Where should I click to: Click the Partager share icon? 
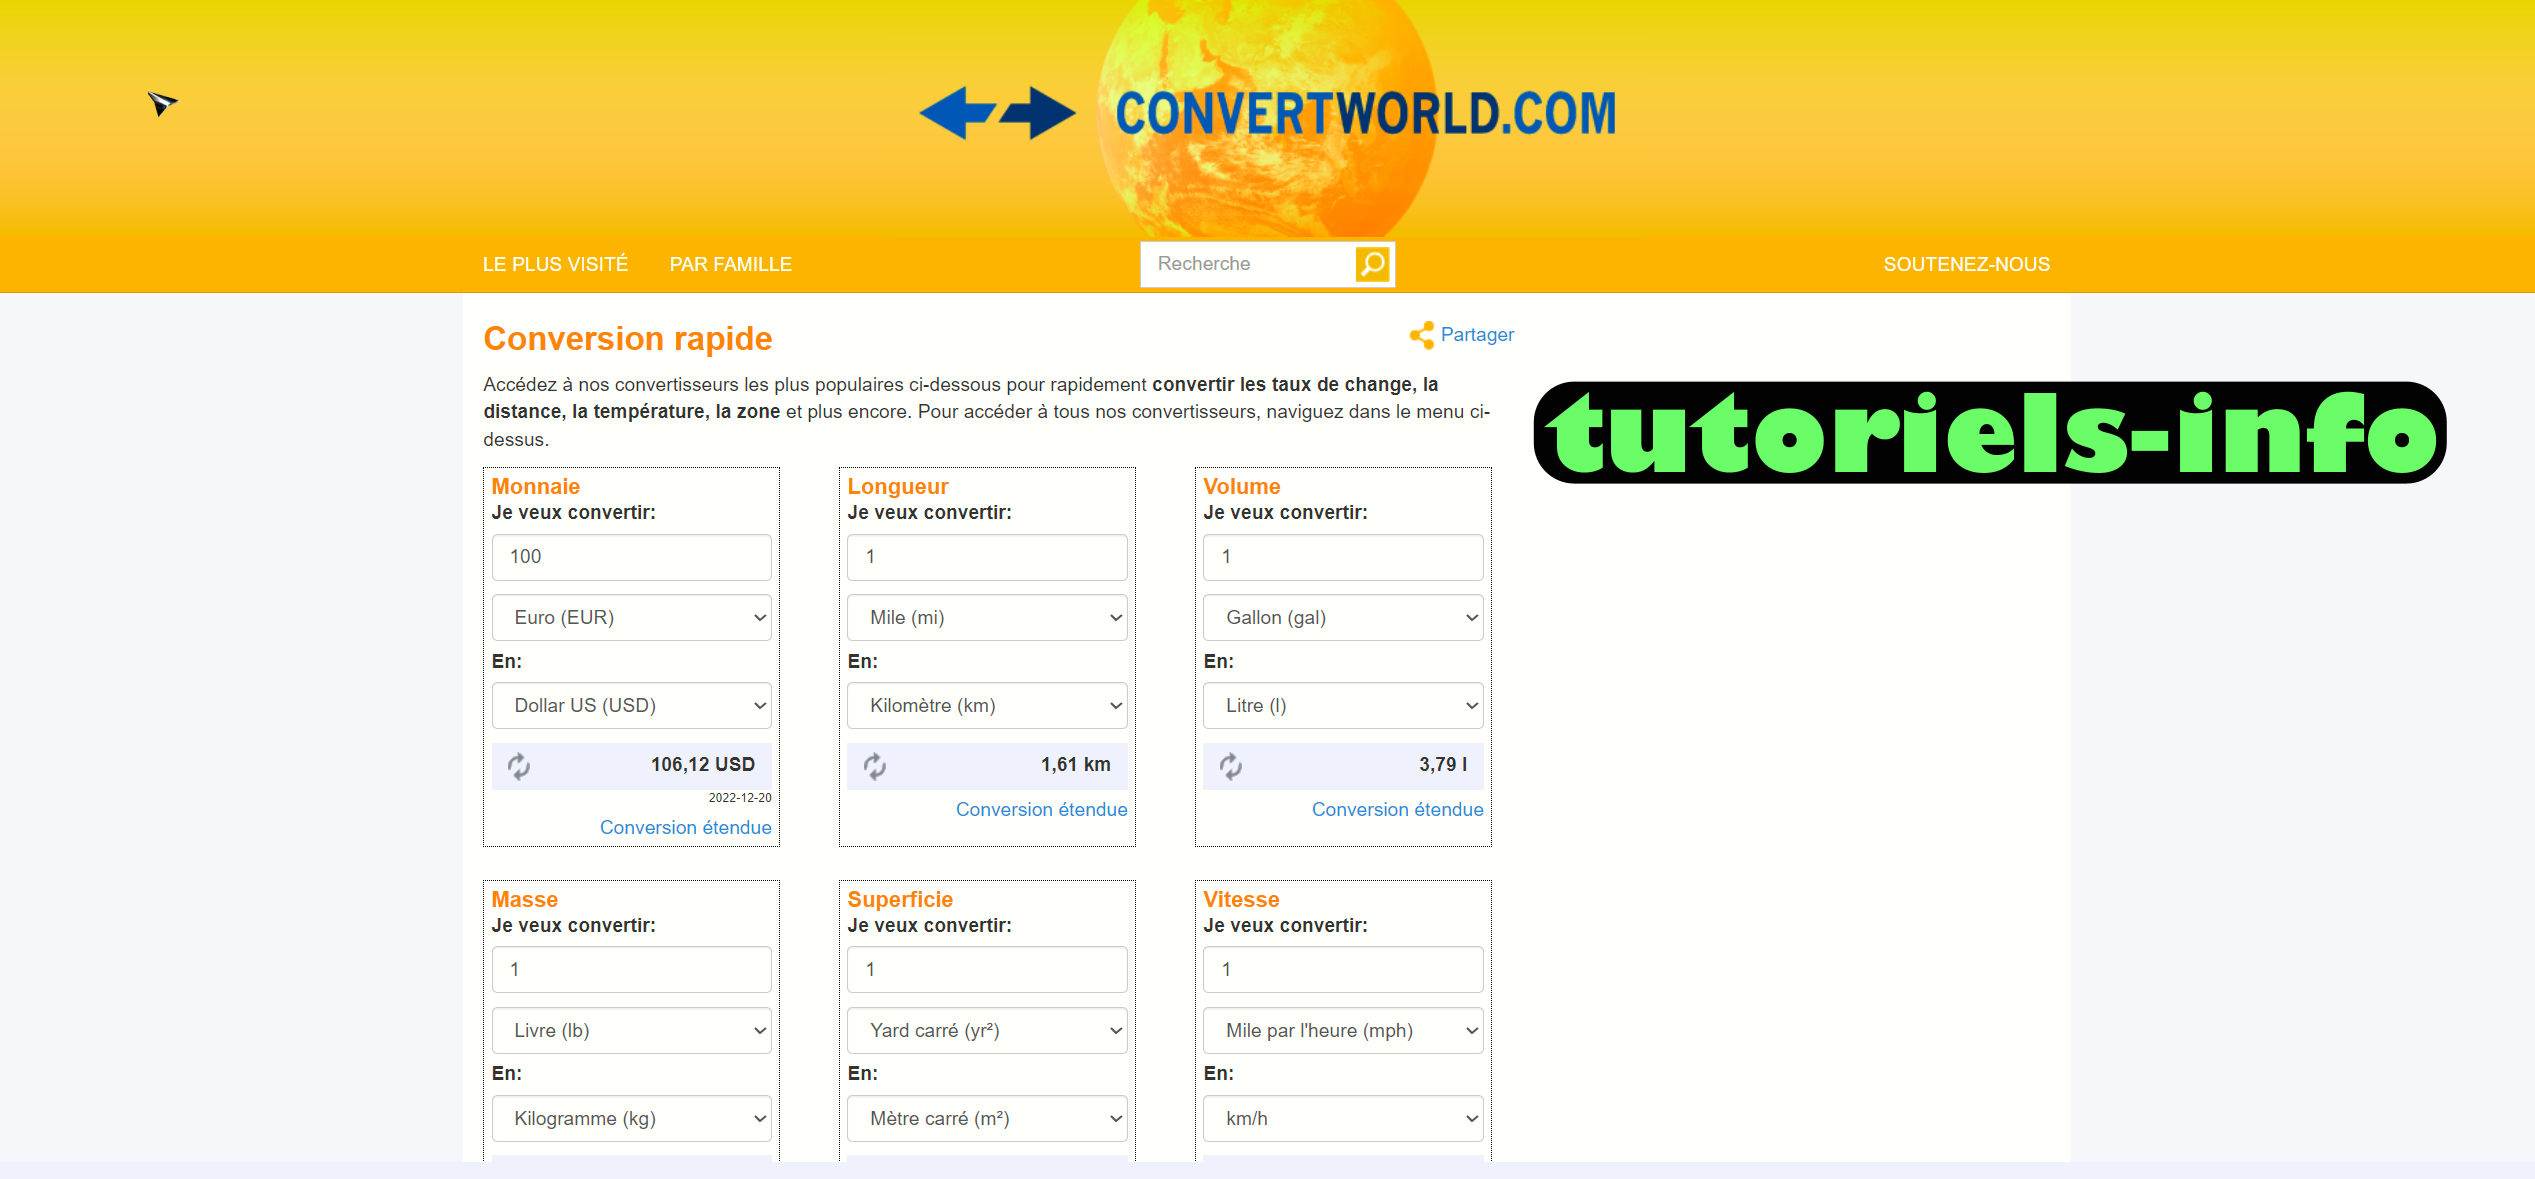click(1421, 335)
